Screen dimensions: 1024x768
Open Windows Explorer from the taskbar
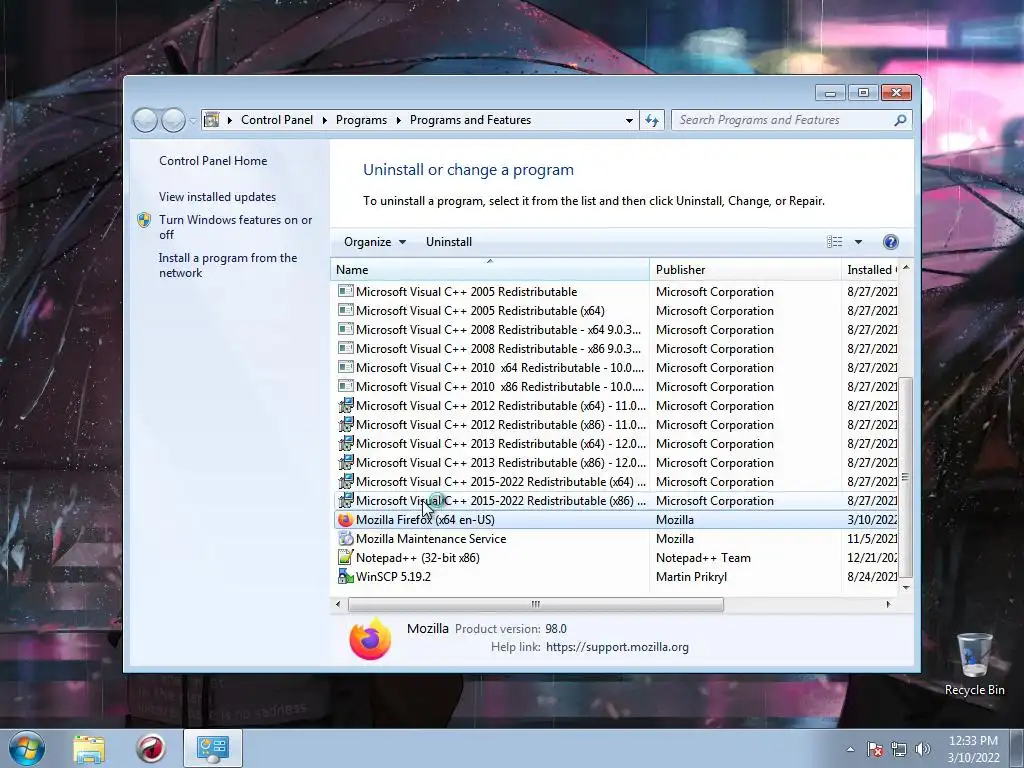point(89,748)
